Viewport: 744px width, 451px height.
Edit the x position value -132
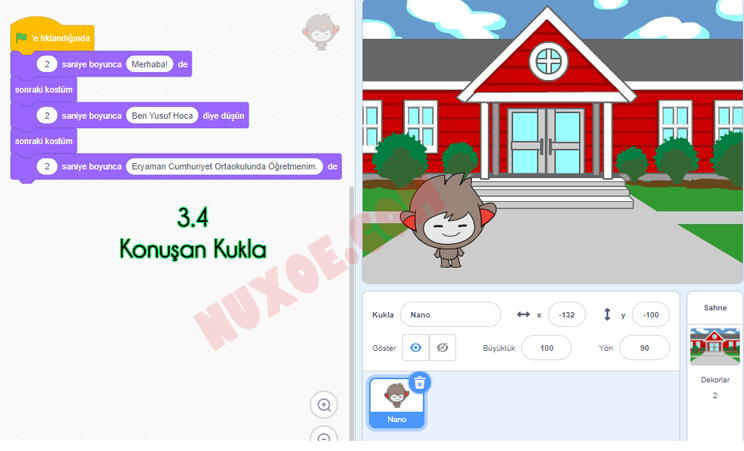point(567,314)
